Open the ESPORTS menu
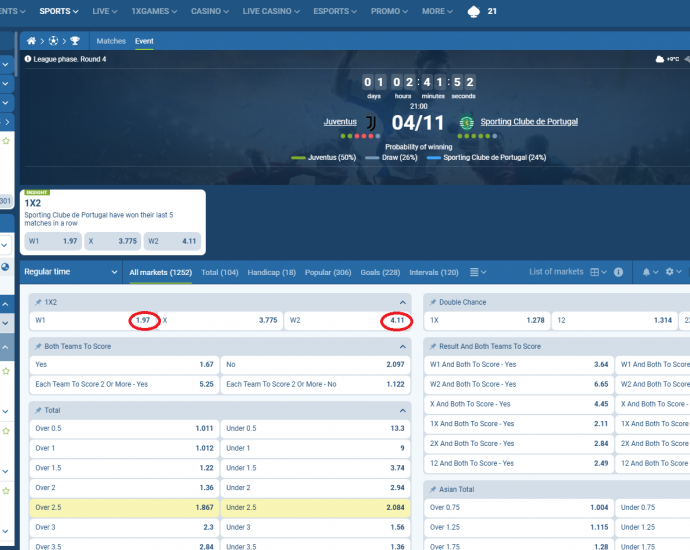 (x=335, y=11)
